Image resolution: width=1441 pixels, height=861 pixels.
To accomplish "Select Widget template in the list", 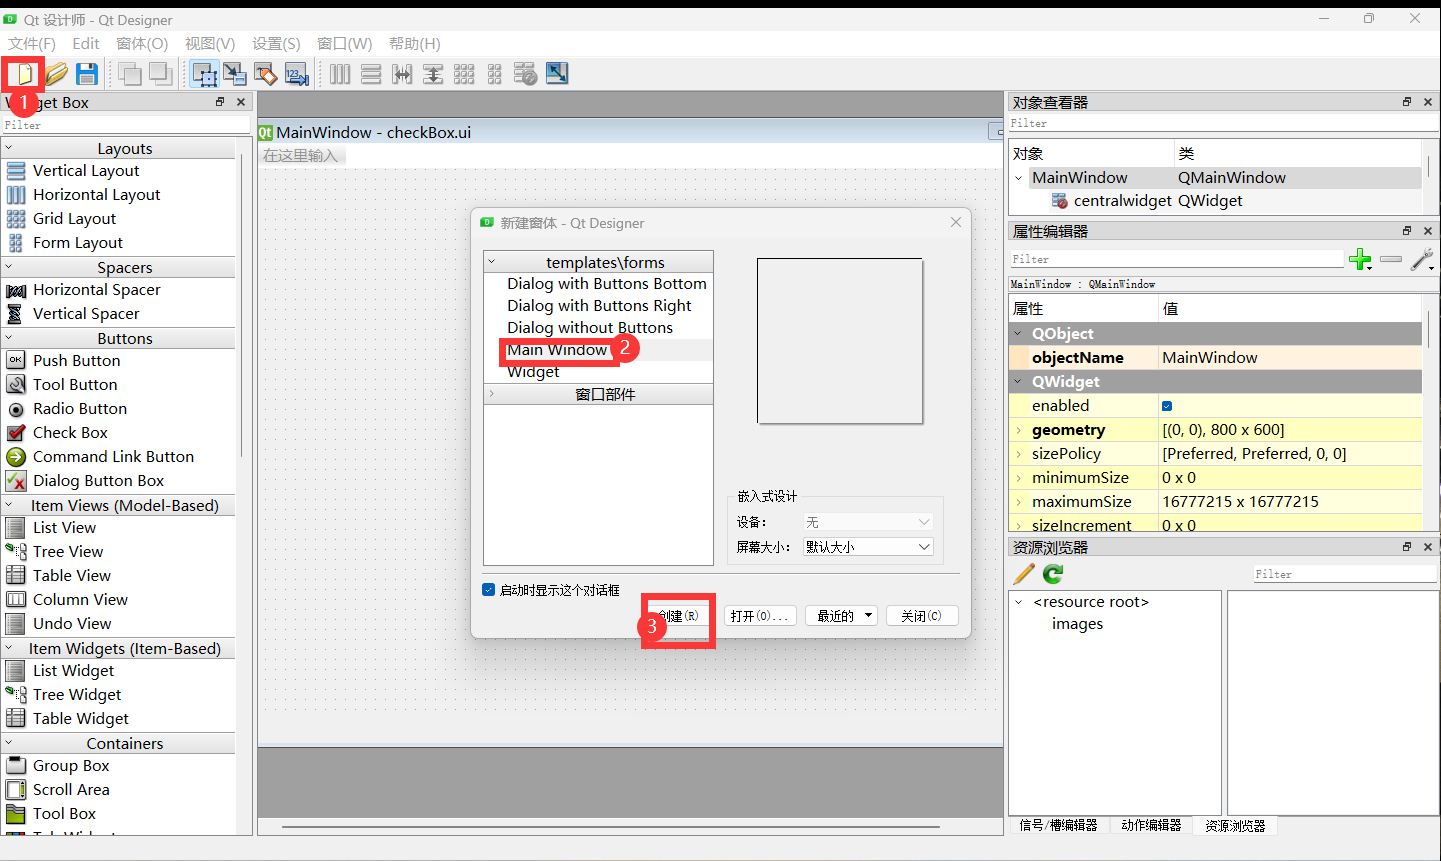I will click(533, 372).
